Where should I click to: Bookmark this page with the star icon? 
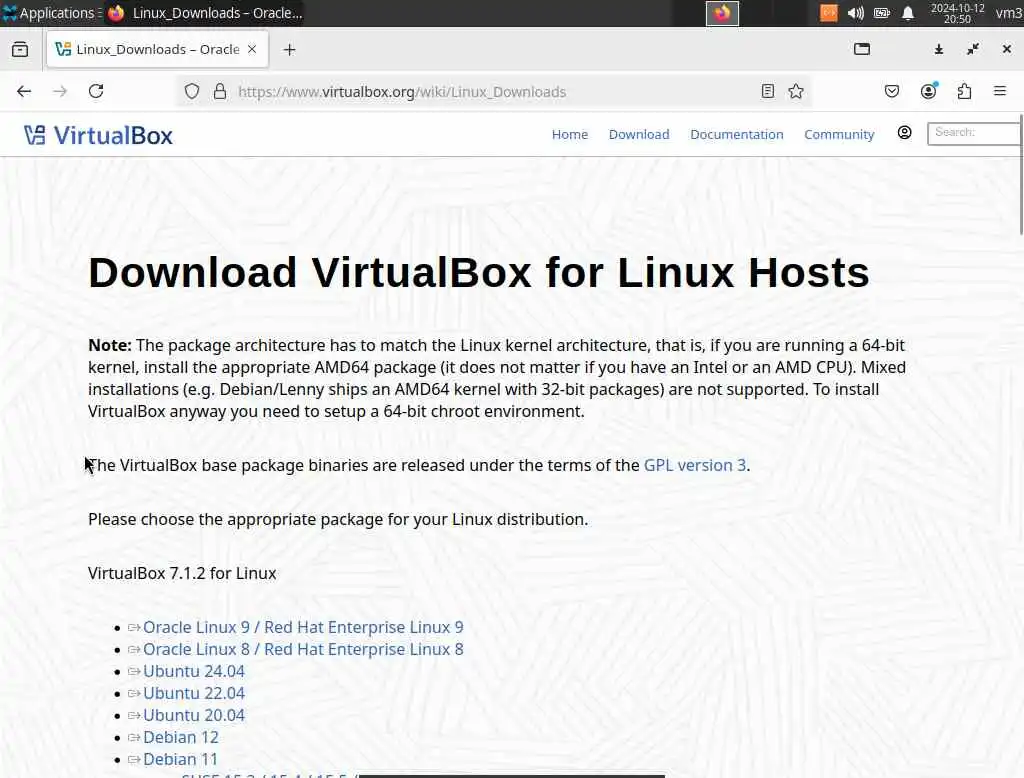pyautogui.click(x=795, y=91)
